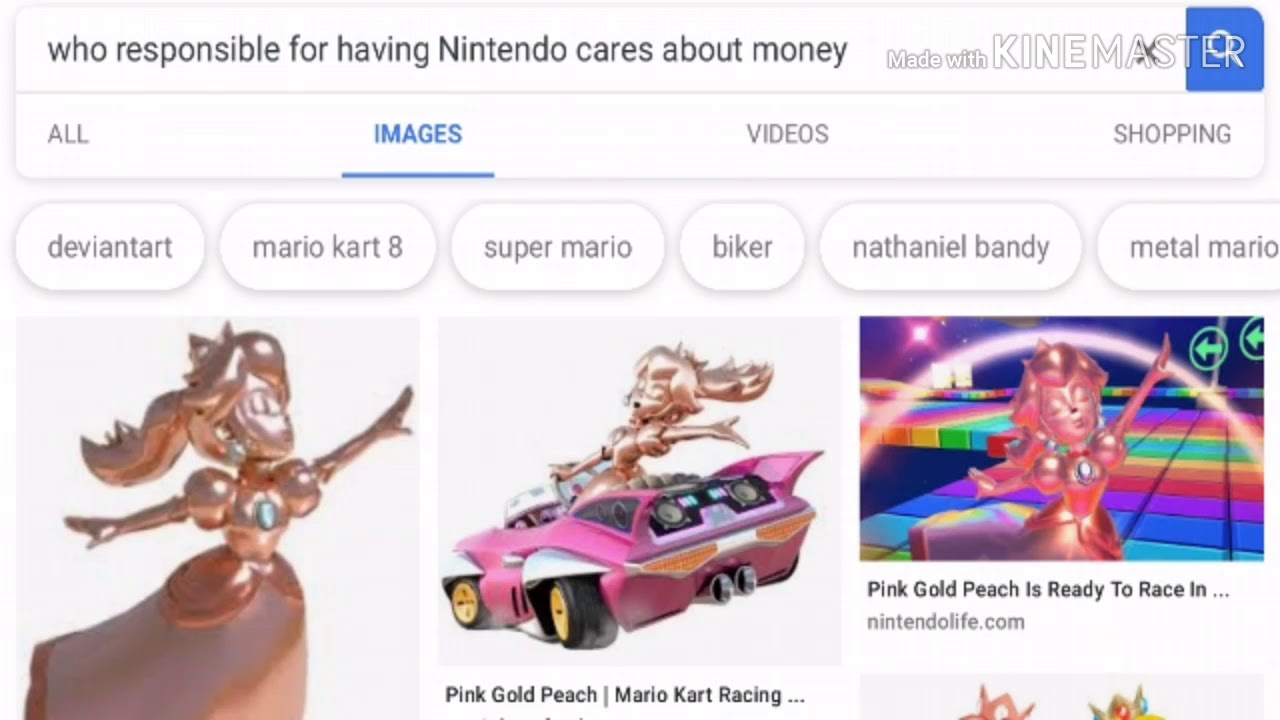Open the partially visible bottom-right image result

tap(1062, 698)
